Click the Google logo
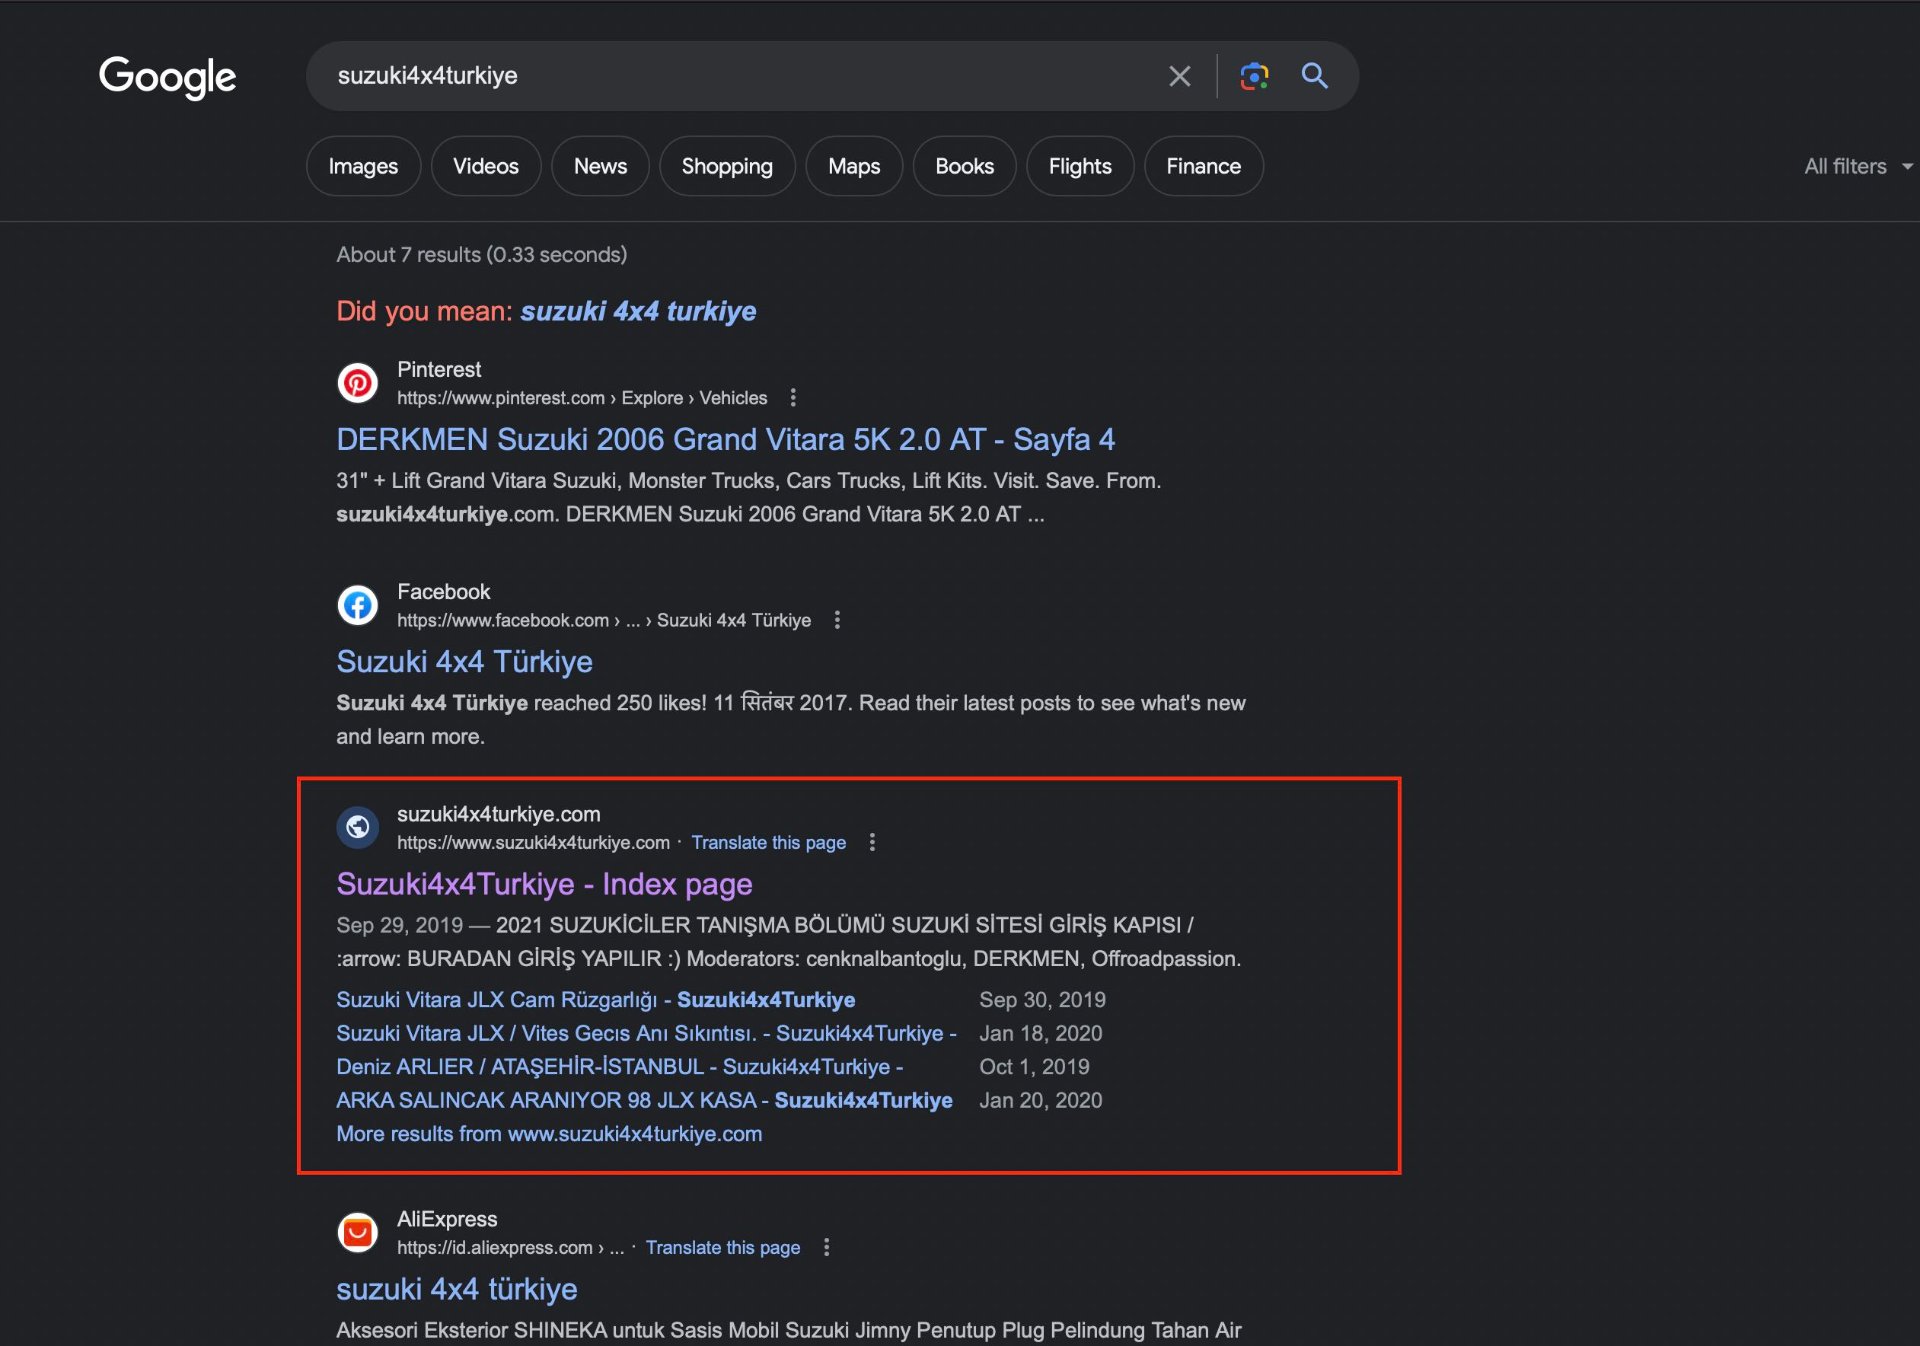 [x=167, y=77]
